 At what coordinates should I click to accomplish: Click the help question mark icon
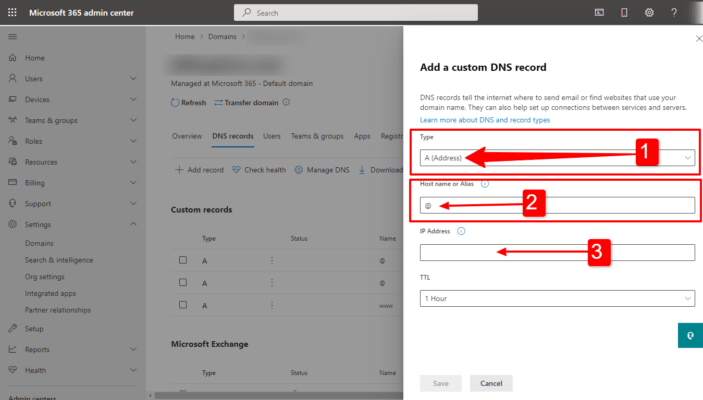click(x=674, y=12)
